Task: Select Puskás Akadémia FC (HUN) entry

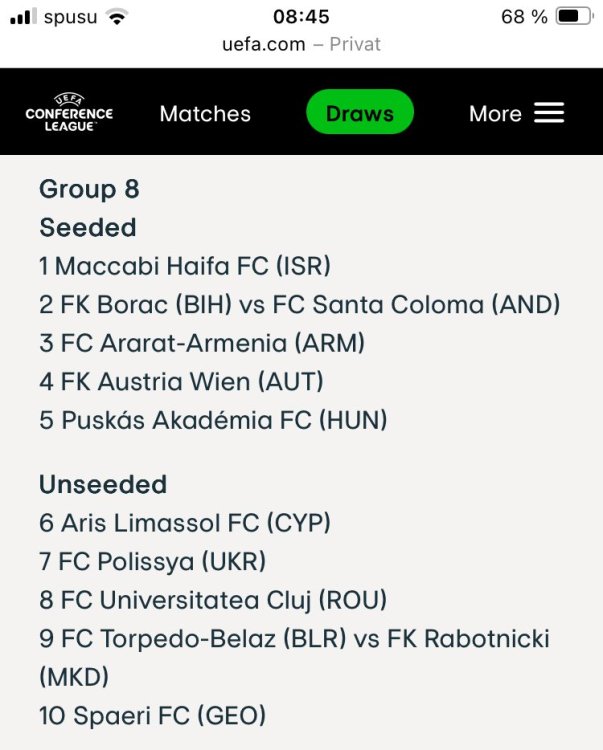Action: click(x=213, y=420)
